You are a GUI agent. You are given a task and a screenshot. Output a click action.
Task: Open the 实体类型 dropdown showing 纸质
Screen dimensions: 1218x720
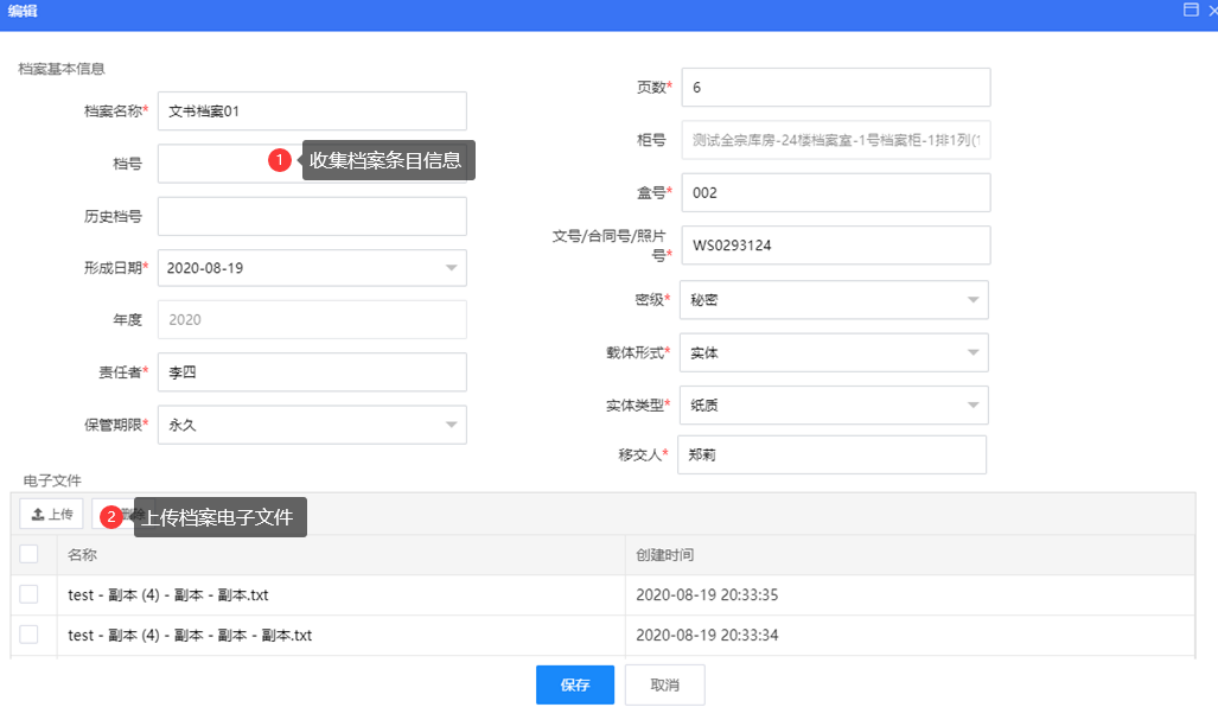[x=972, y=405]
